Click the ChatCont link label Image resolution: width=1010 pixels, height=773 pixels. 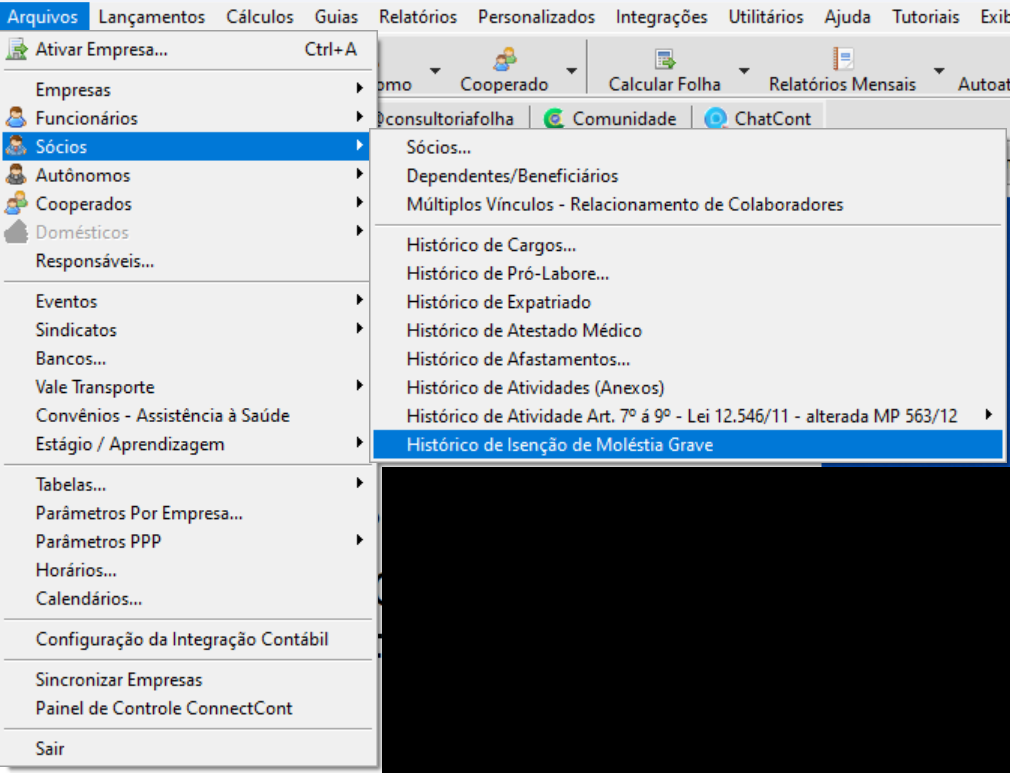pos(772,119)
